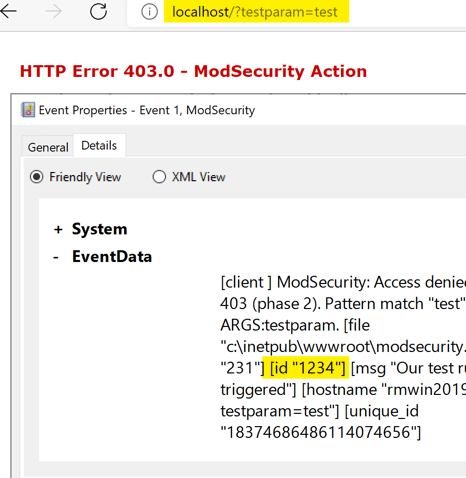This screenshot has height=478, width=466.
Task: Switch to the General tab
Action: pyautogui.click(x=48, y=147)
